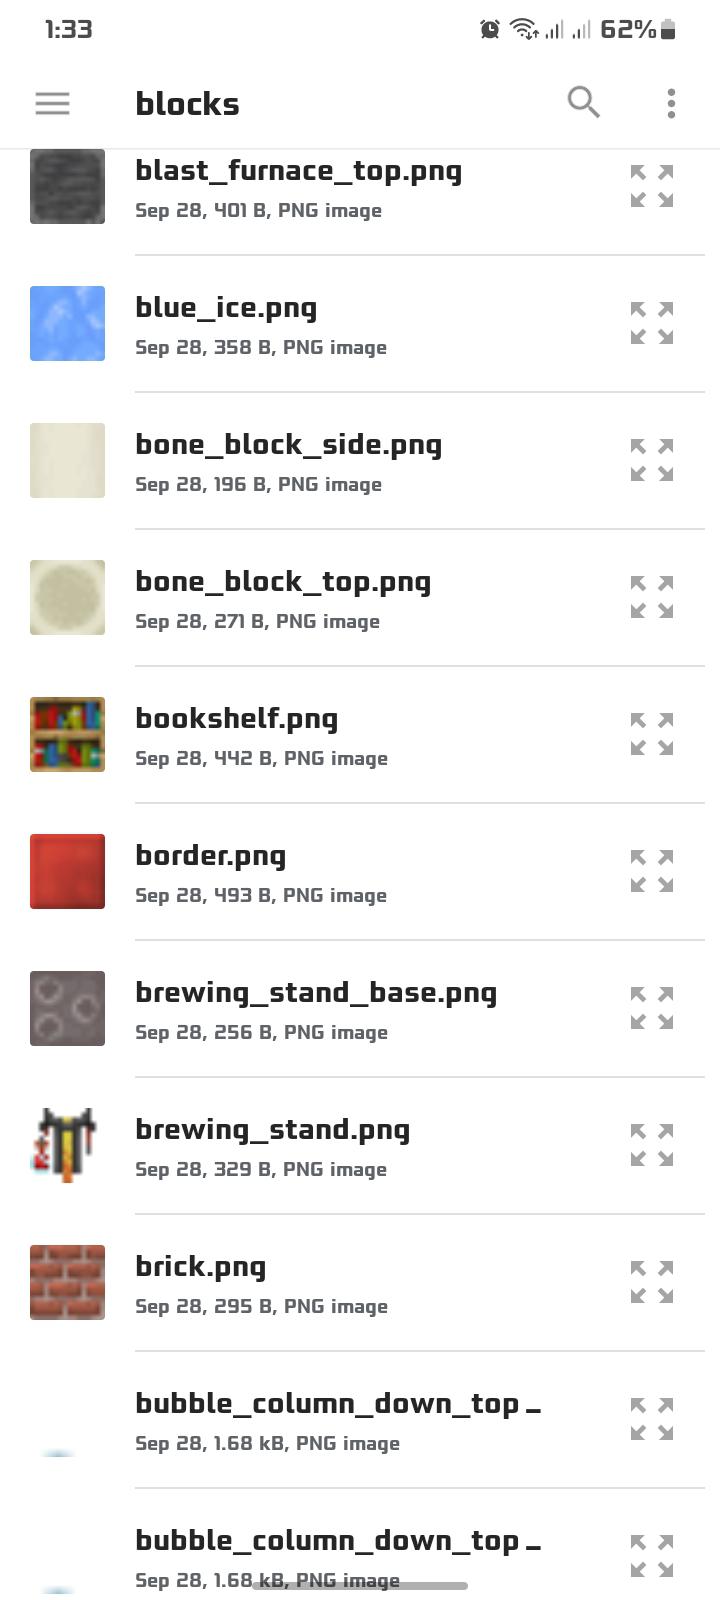Click fullscreen arrows beside bone_block_top.png
This screenshot has width=720, height=1600.
click(652, 597)
